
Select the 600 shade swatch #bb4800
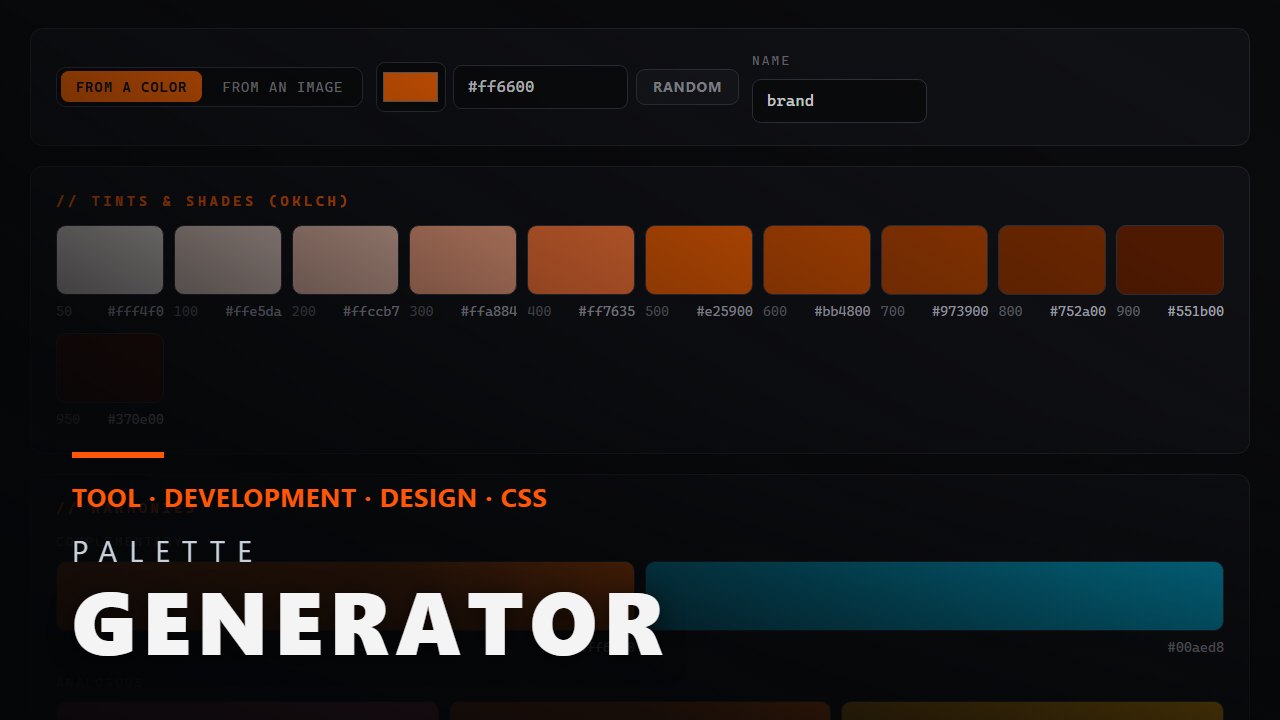tap(817, 260)
